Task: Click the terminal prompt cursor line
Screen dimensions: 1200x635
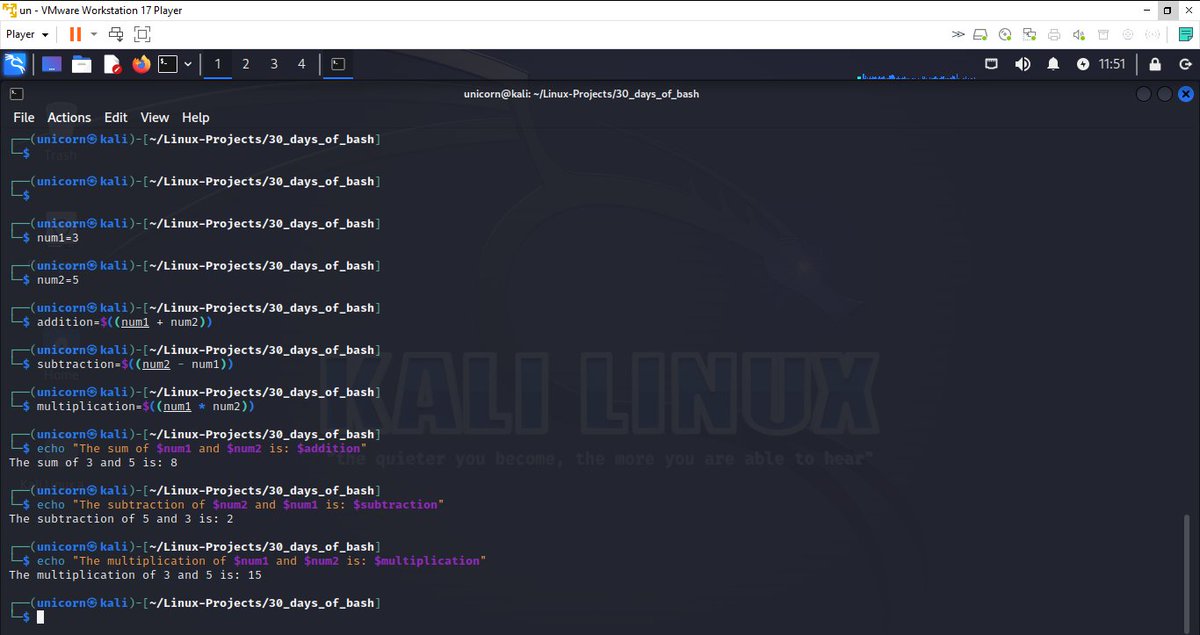Action: [x=40, y=617]
